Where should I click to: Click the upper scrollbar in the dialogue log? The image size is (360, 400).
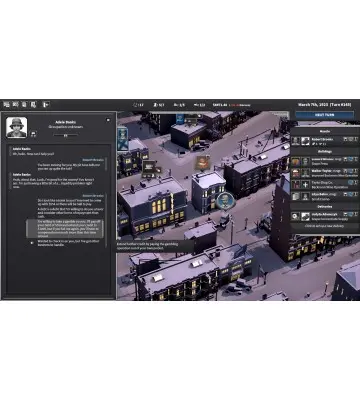106,164
